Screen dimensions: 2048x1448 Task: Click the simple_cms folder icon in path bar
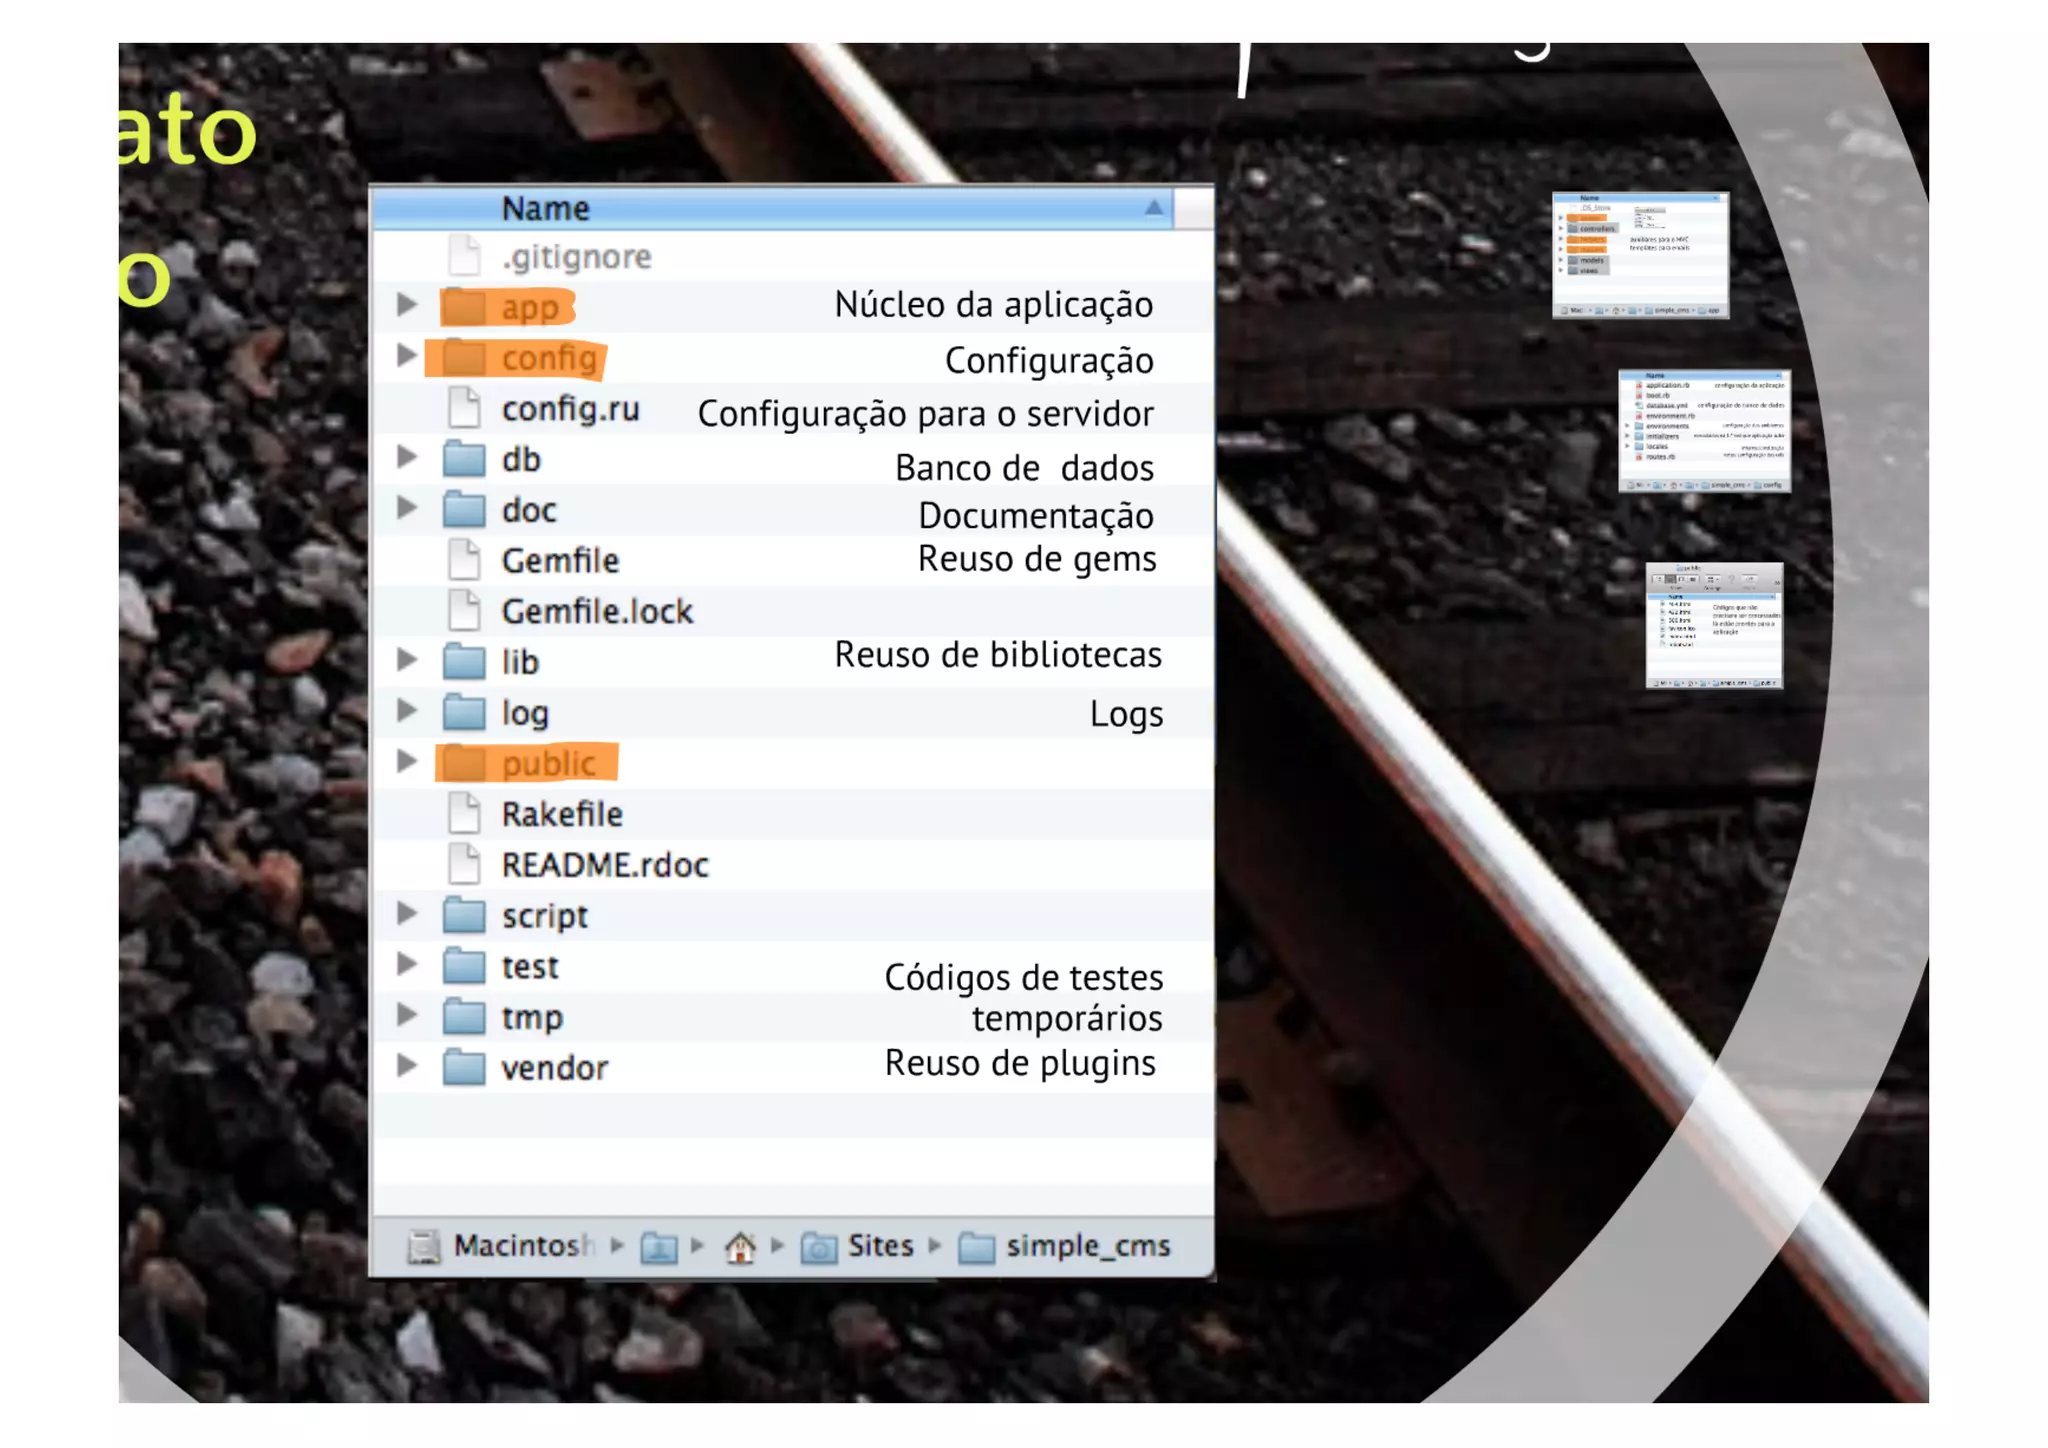977,1247
